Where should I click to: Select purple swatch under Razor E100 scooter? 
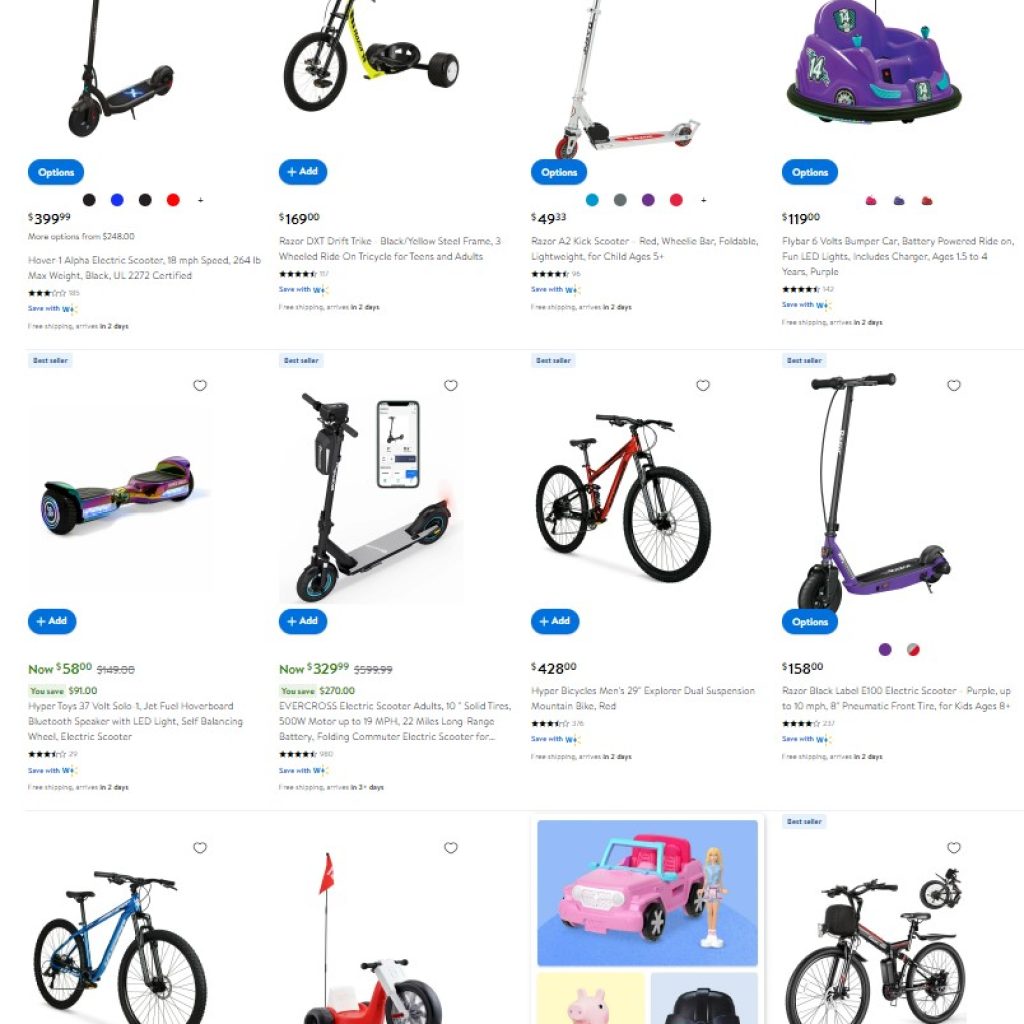[885, 649]
